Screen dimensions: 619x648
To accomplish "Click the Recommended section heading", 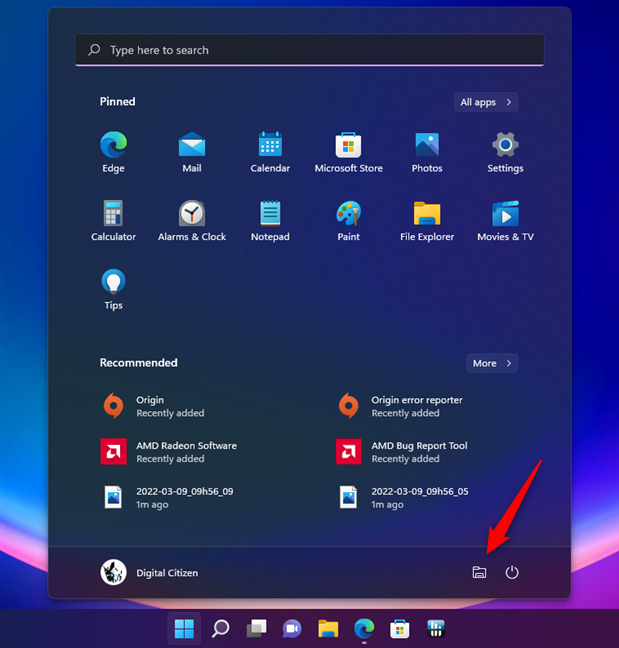I will [x=138, y=363].
